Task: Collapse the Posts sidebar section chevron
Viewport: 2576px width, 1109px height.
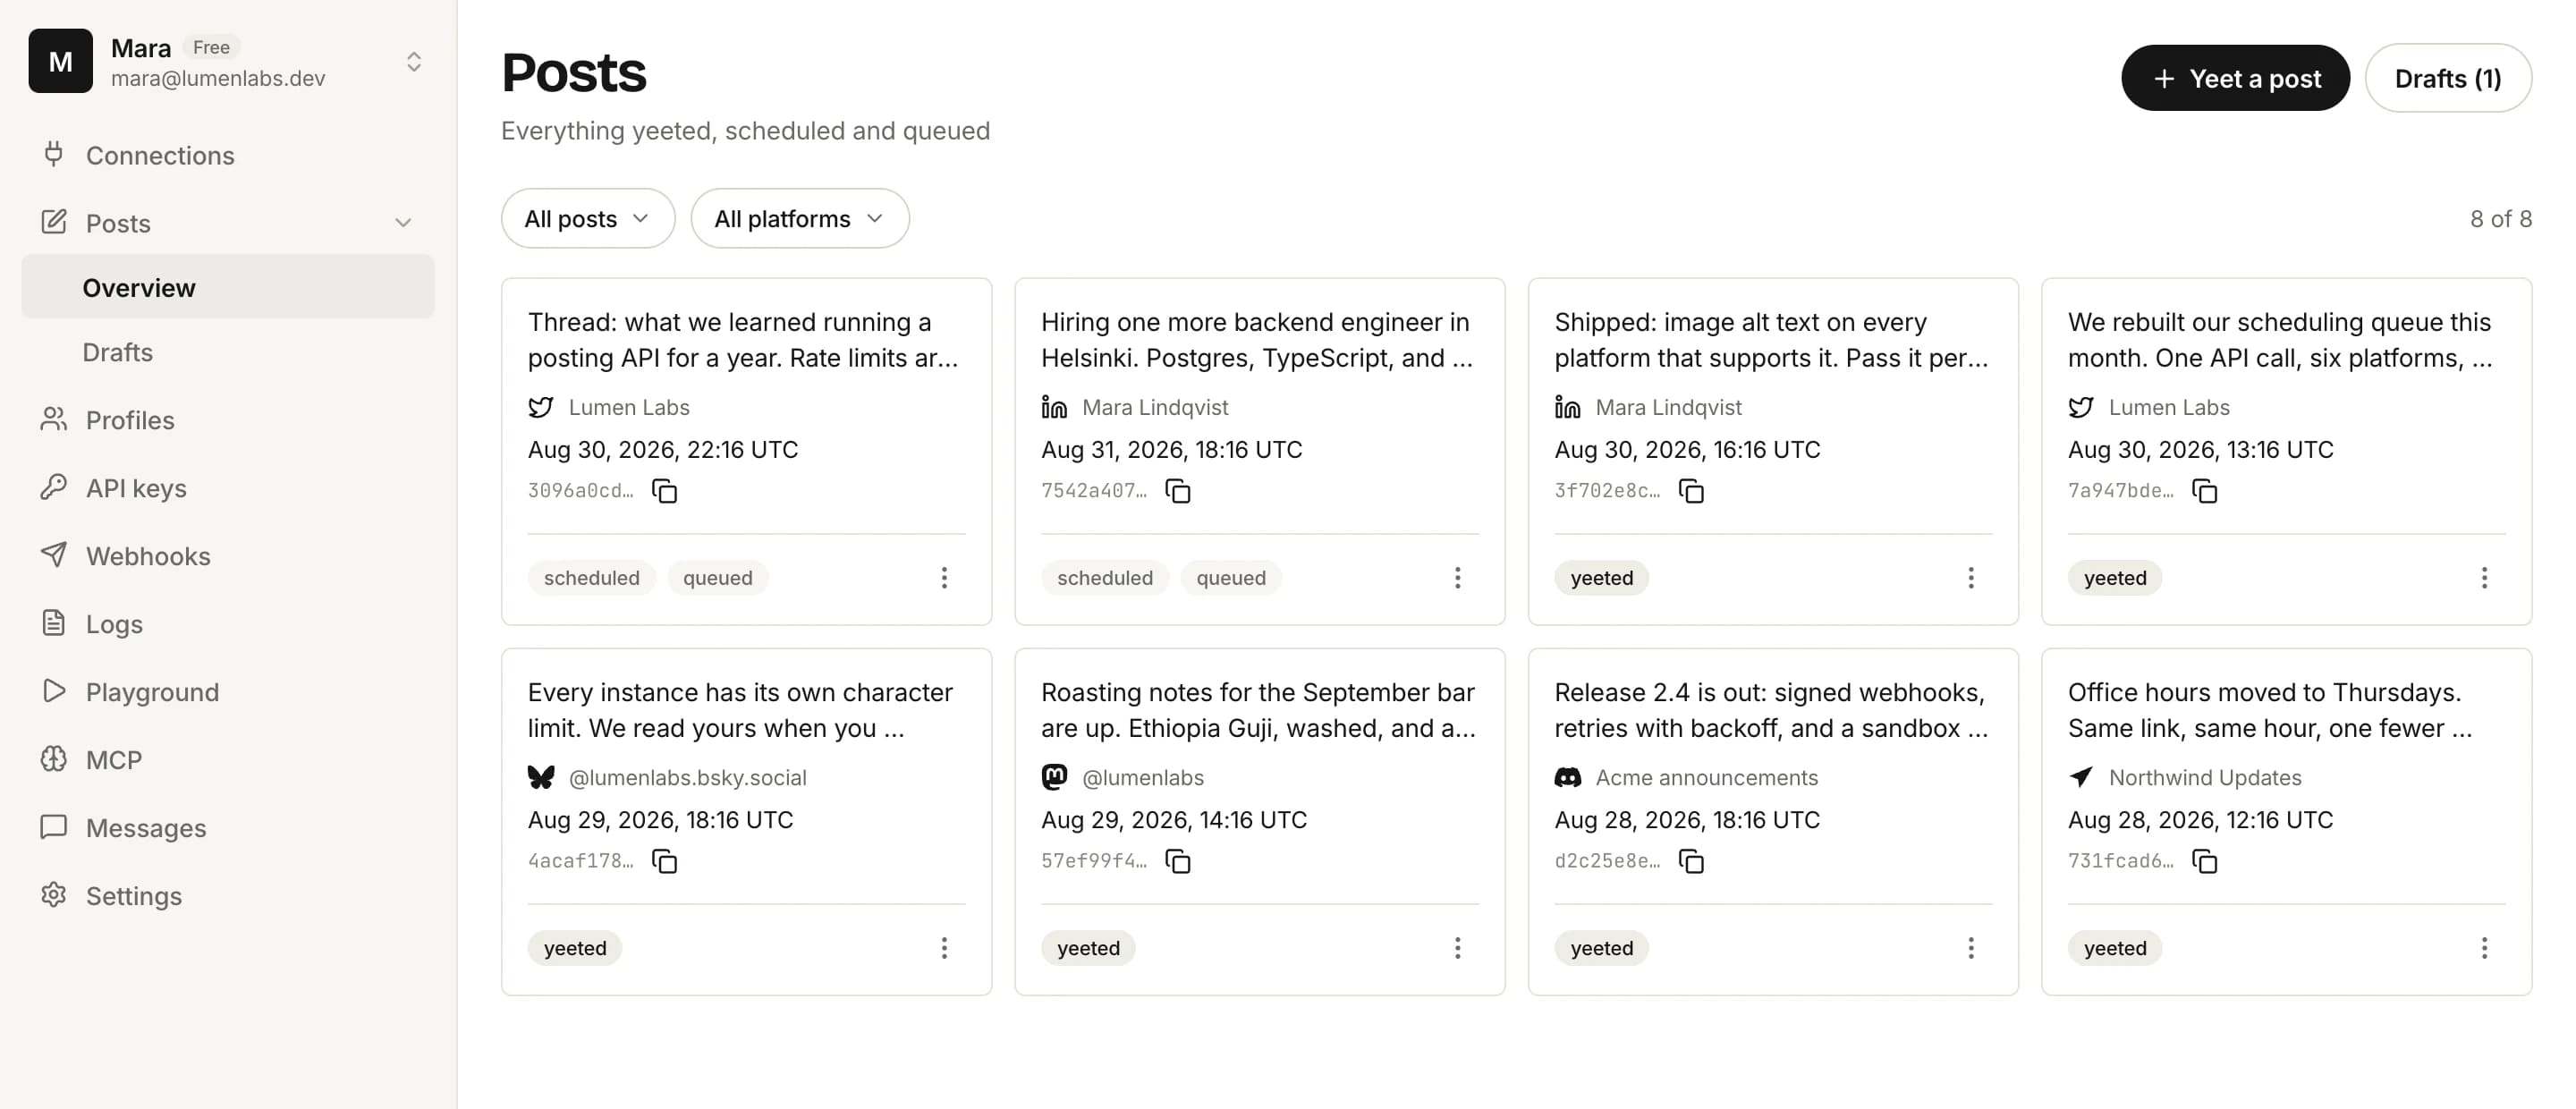Action: 403,223
